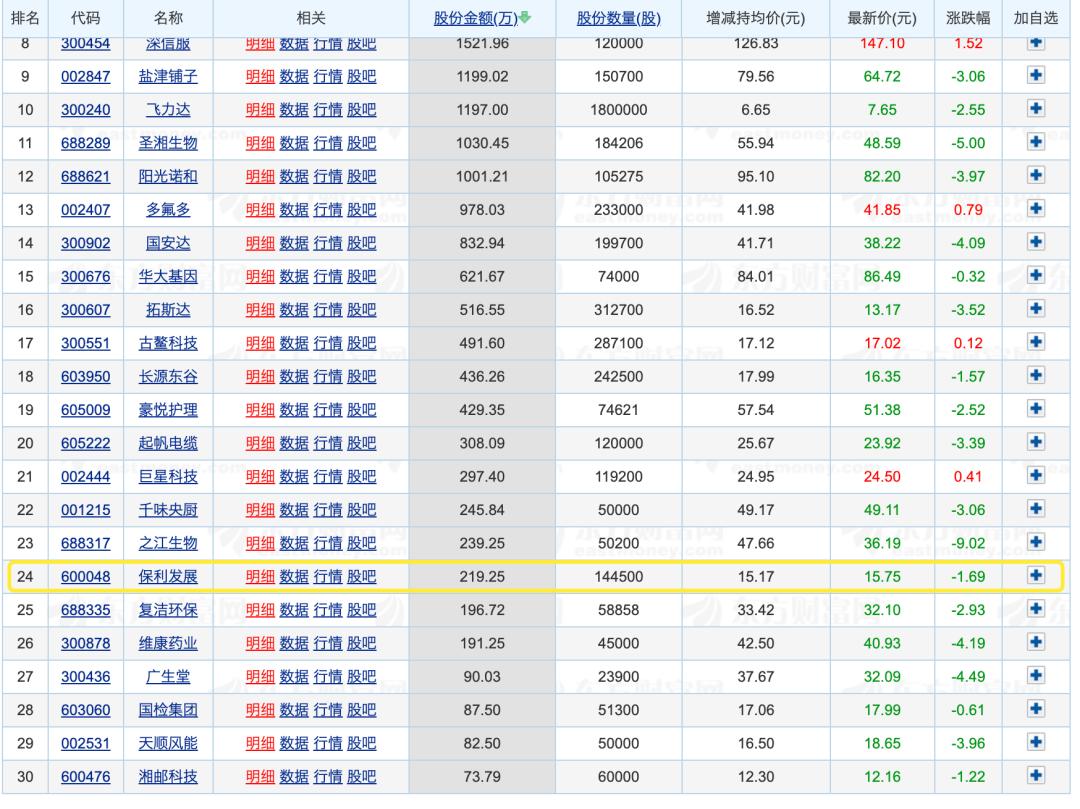Add 广生堂 to watchlist via plus icon

[1035, 676]
